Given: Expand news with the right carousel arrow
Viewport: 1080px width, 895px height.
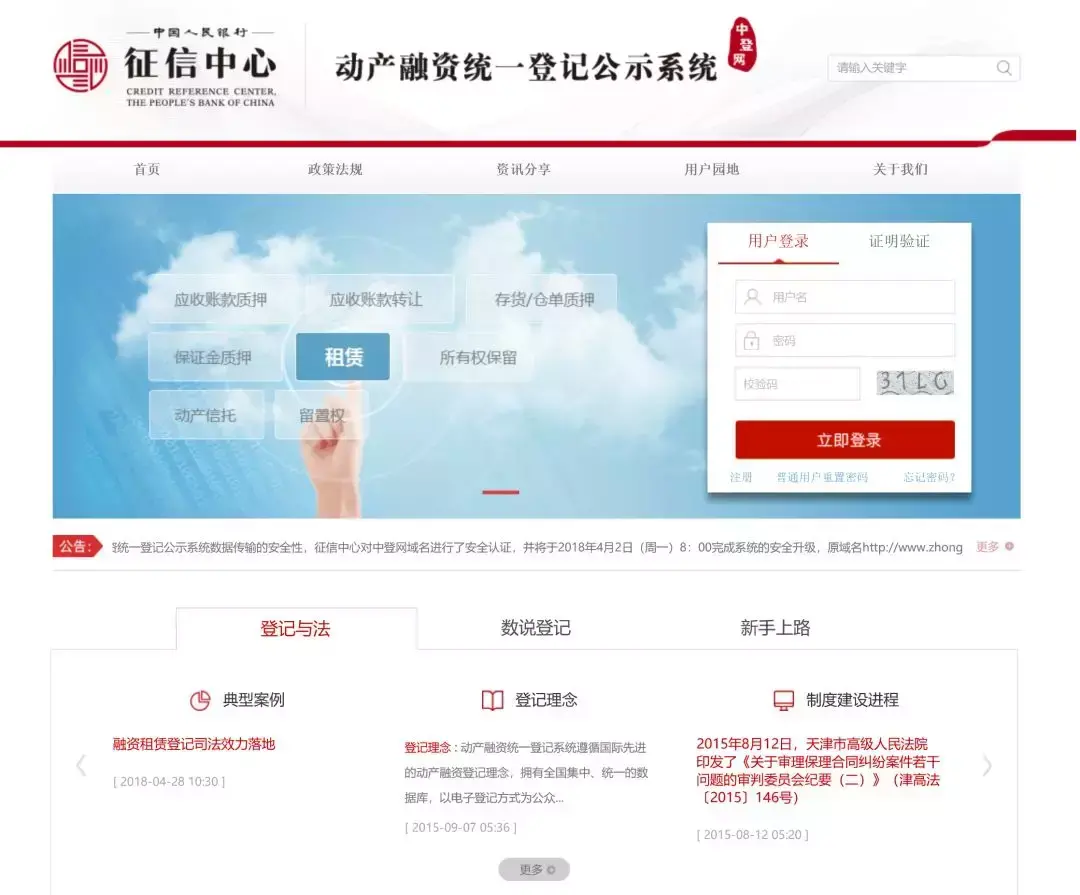Looking at the screenshot, I should pyautogui.click(x=988, y=765).
